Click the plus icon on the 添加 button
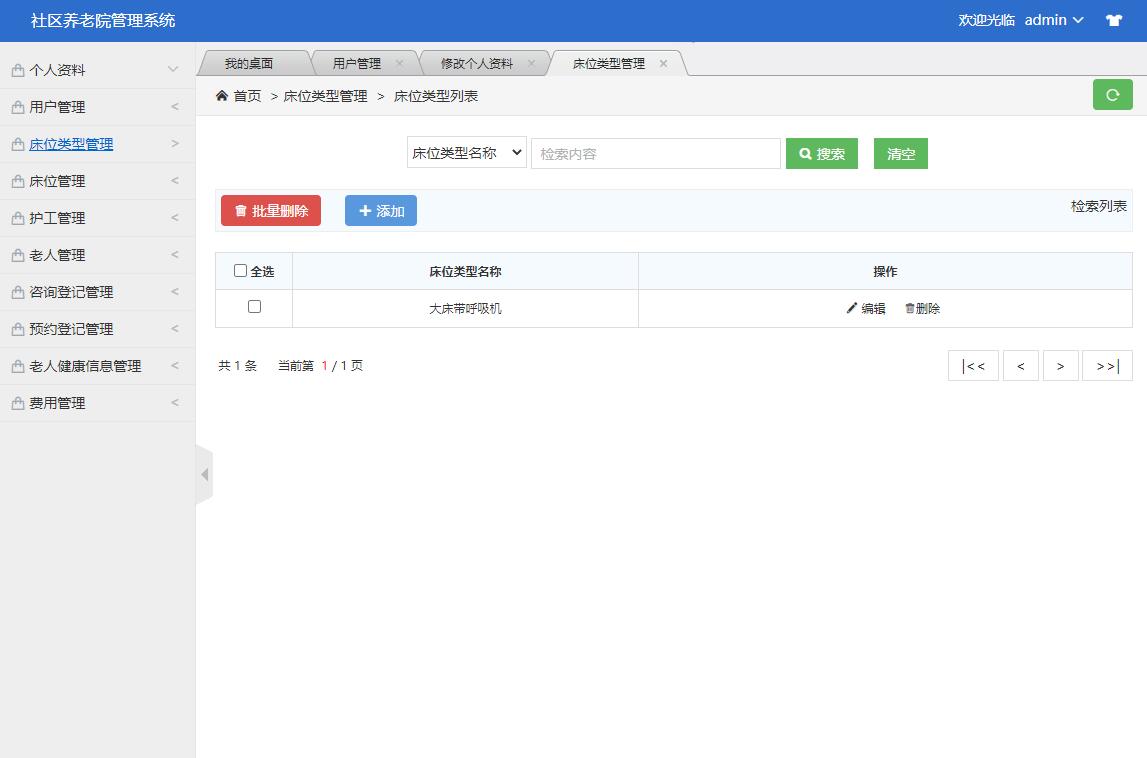This screenshot has width=1147, height=758. click(366, 210)
